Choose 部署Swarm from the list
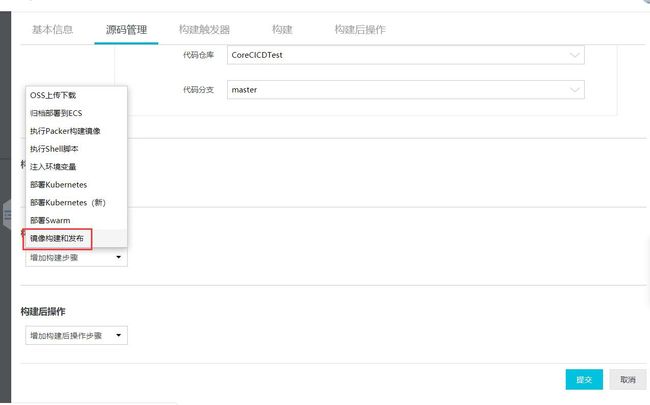The image size is (650, 405). point(76,220)
